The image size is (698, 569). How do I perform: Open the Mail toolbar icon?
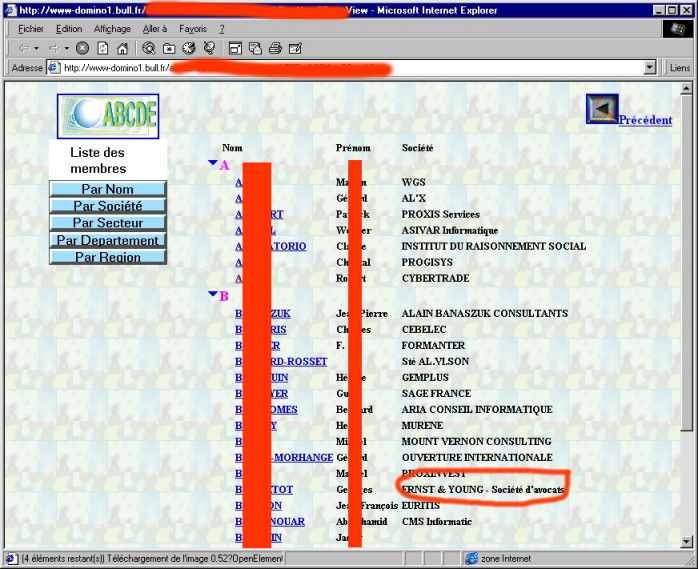255,48
